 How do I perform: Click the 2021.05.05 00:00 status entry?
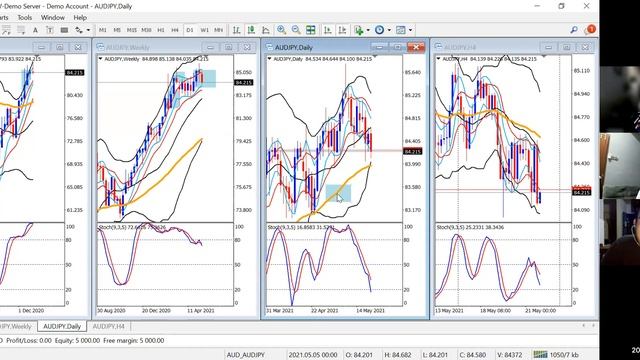coord(313,355)
